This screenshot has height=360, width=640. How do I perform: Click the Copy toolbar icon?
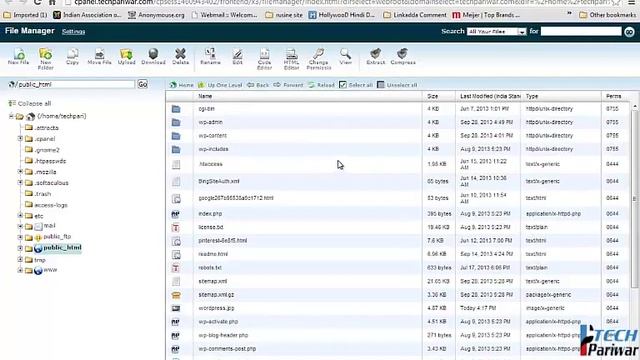[x=72, y=56]
